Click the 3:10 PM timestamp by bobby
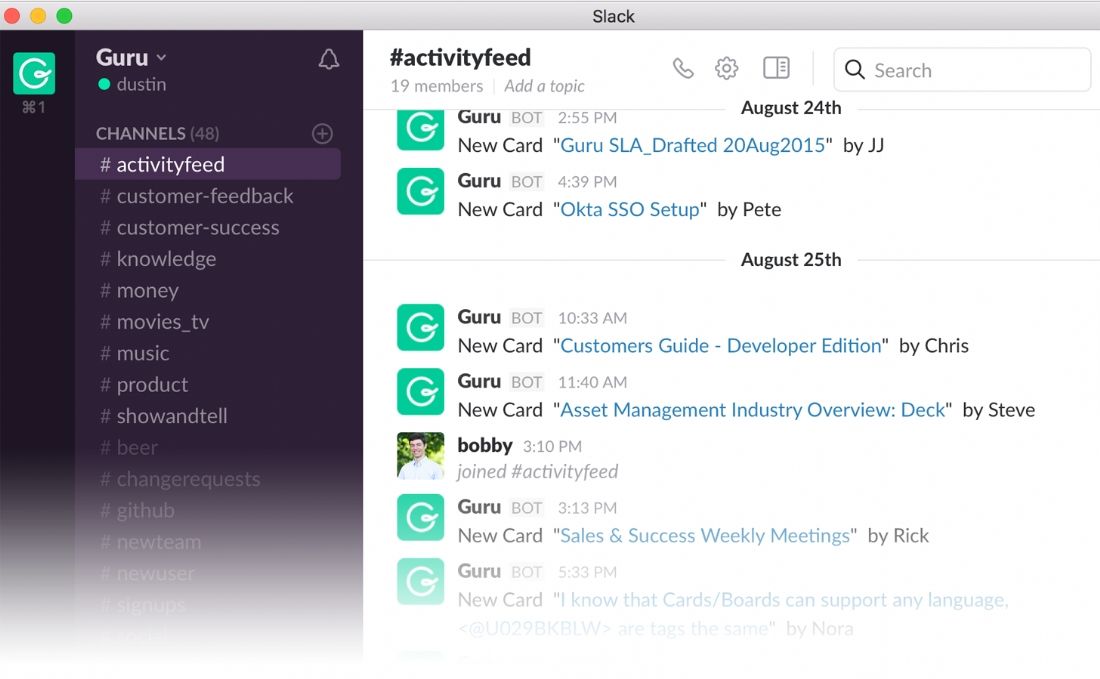This screenshot has height=679, width=1100. coord(552,446)
